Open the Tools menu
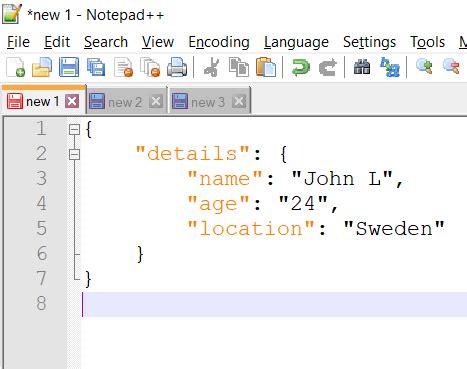Viewport: 467px width, 369px height. (x=428, y=42)
